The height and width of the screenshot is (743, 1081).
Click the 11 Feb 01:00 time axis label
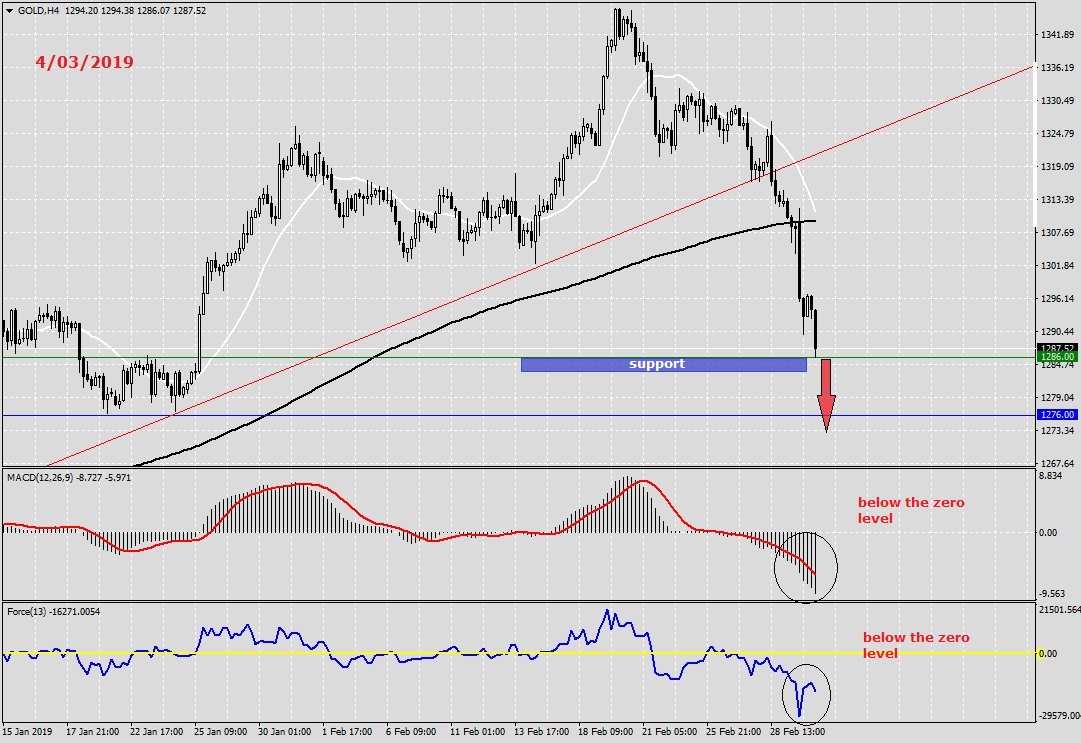(x=477, y=731)
